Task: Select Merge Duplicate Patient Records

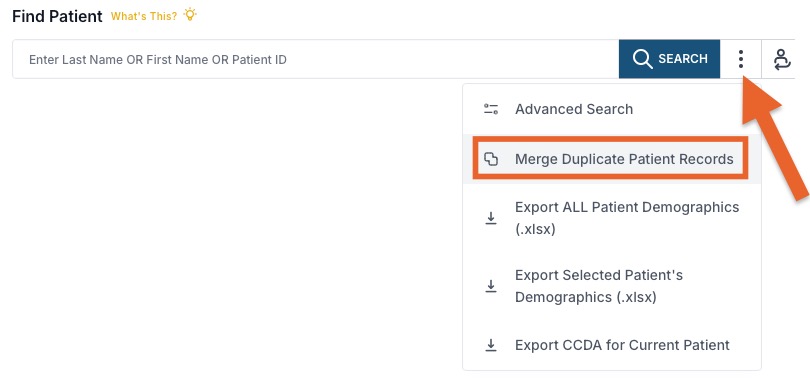Action: (612, 159)
